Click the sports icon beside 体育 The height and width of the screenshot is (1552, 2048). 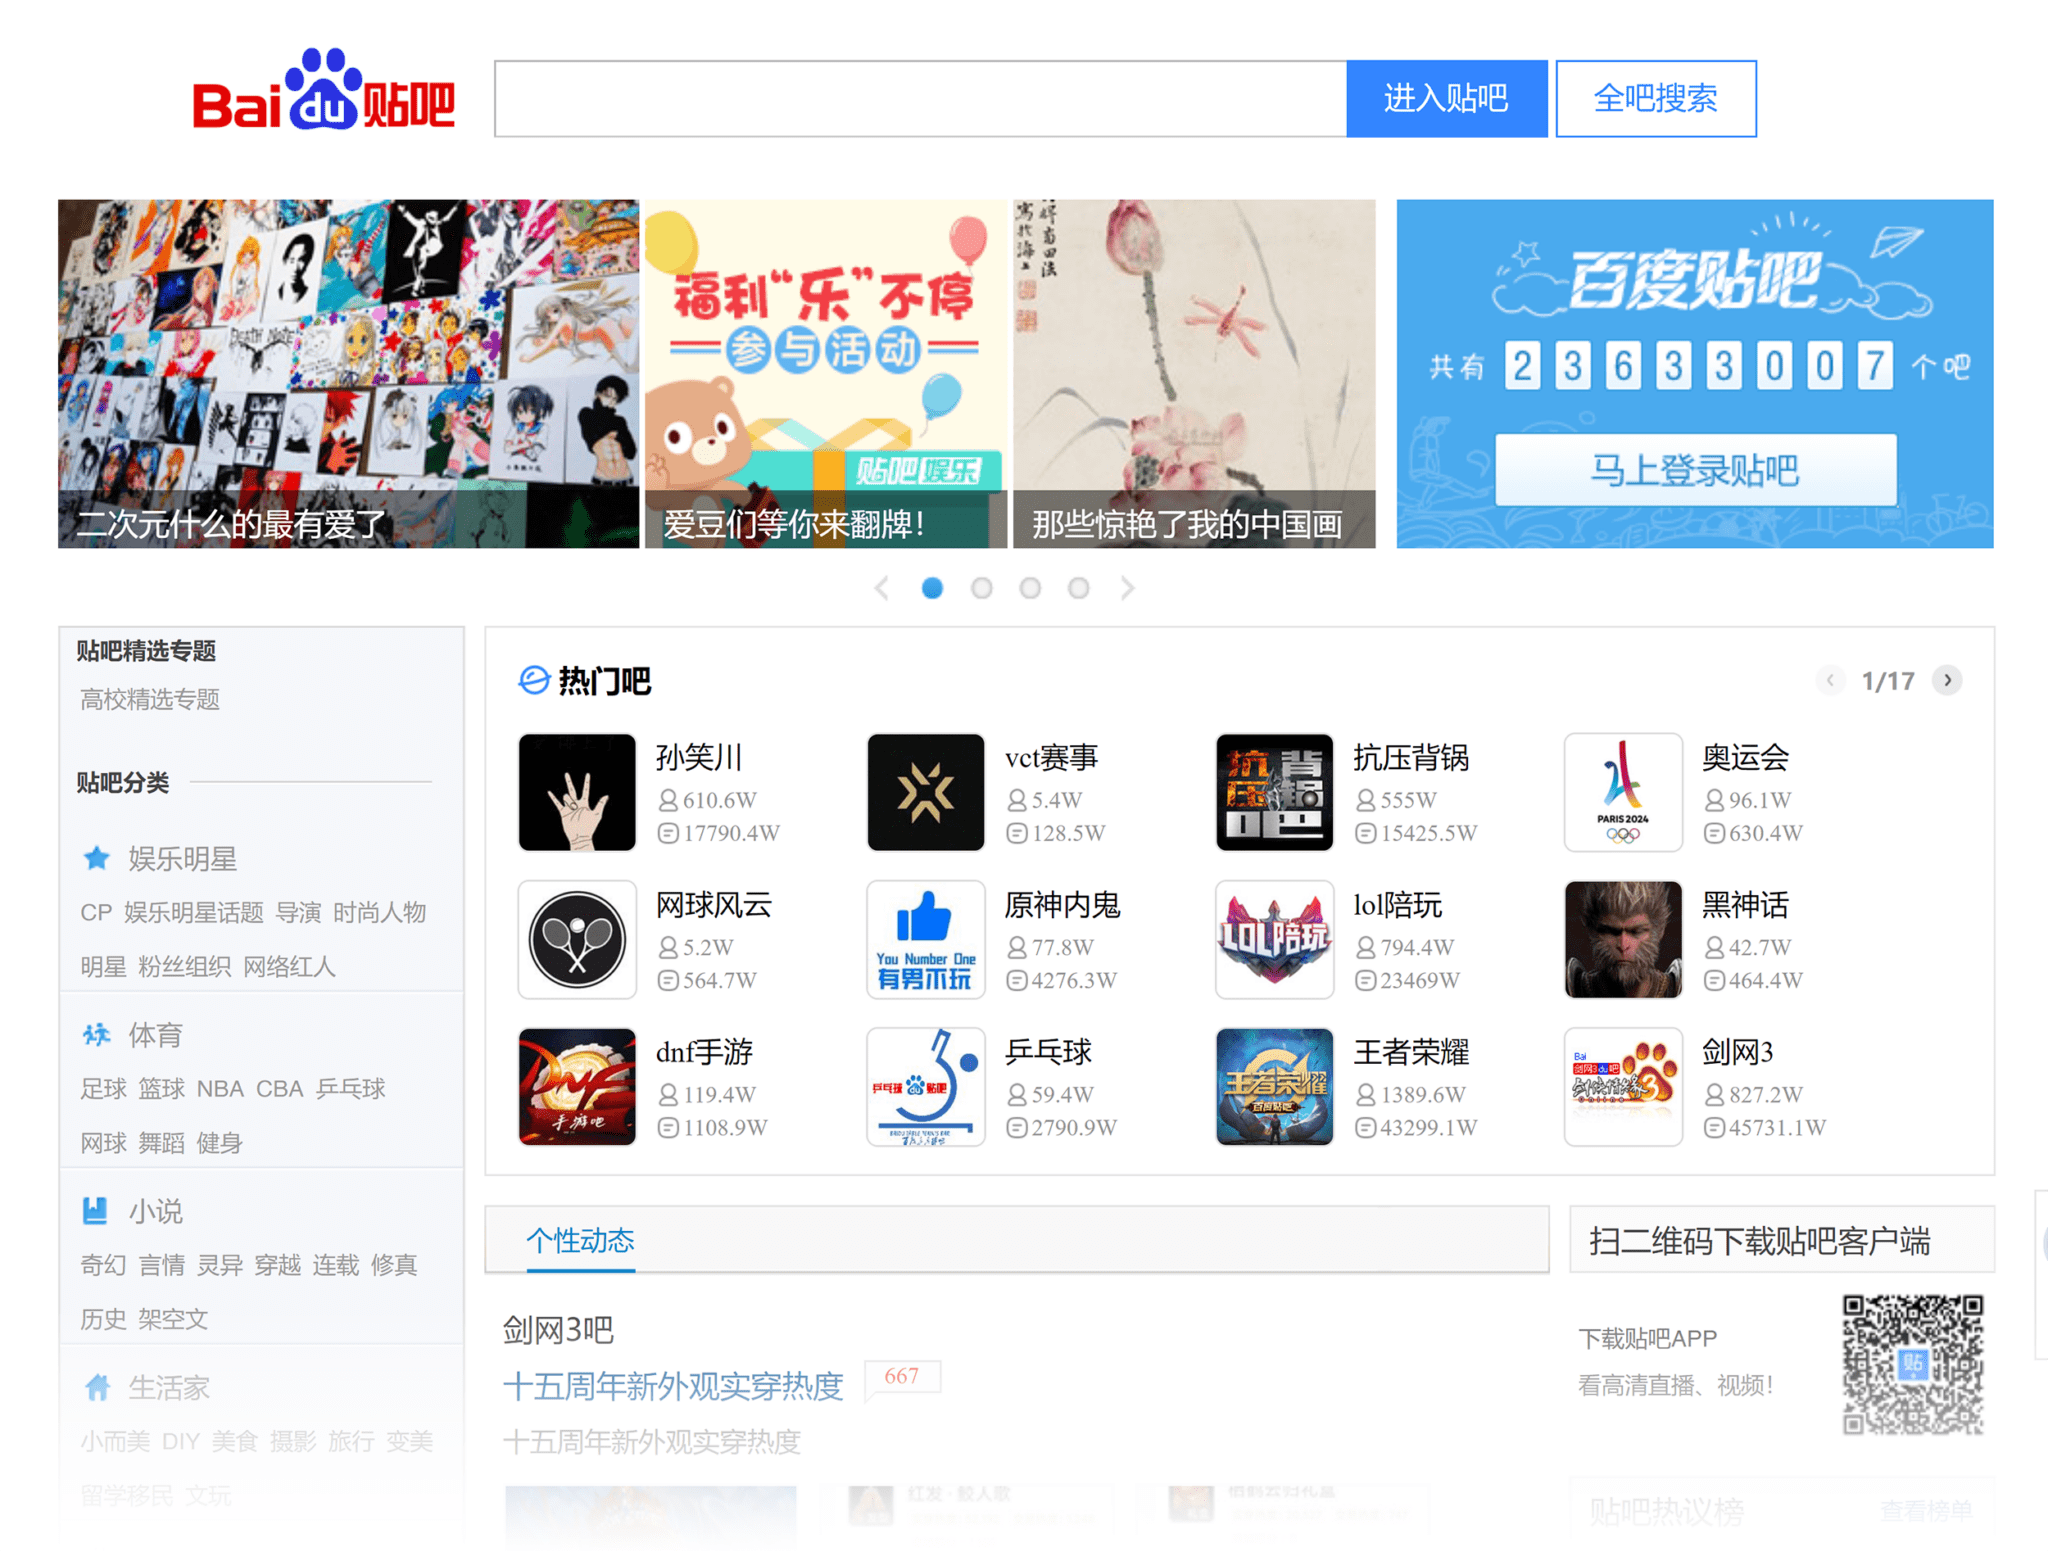point(96,1034)
